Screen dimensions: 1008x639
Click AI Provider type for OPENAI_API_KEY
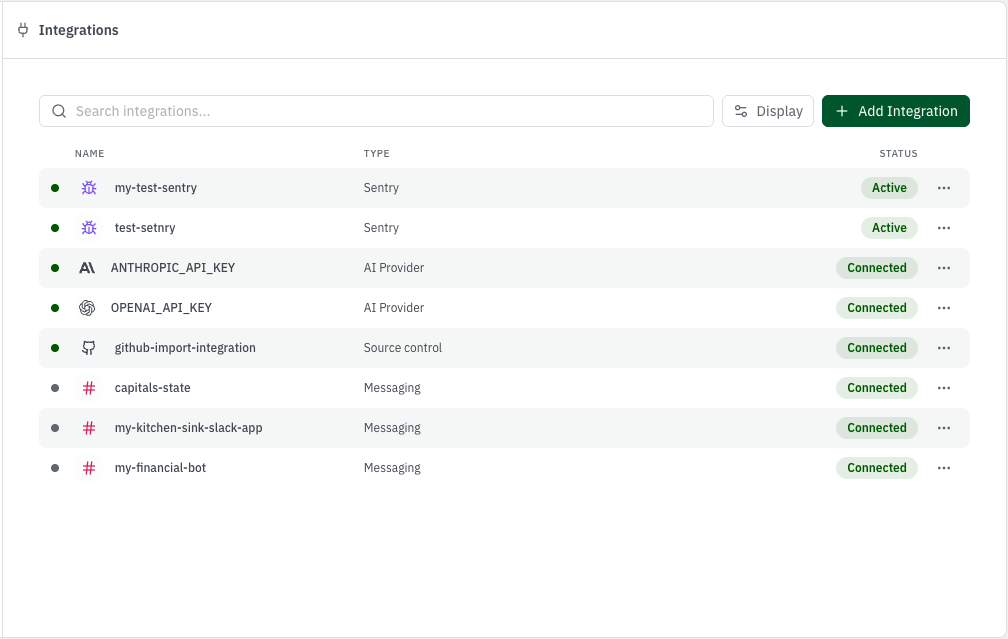pyautogui.click(x=394, y=308)
